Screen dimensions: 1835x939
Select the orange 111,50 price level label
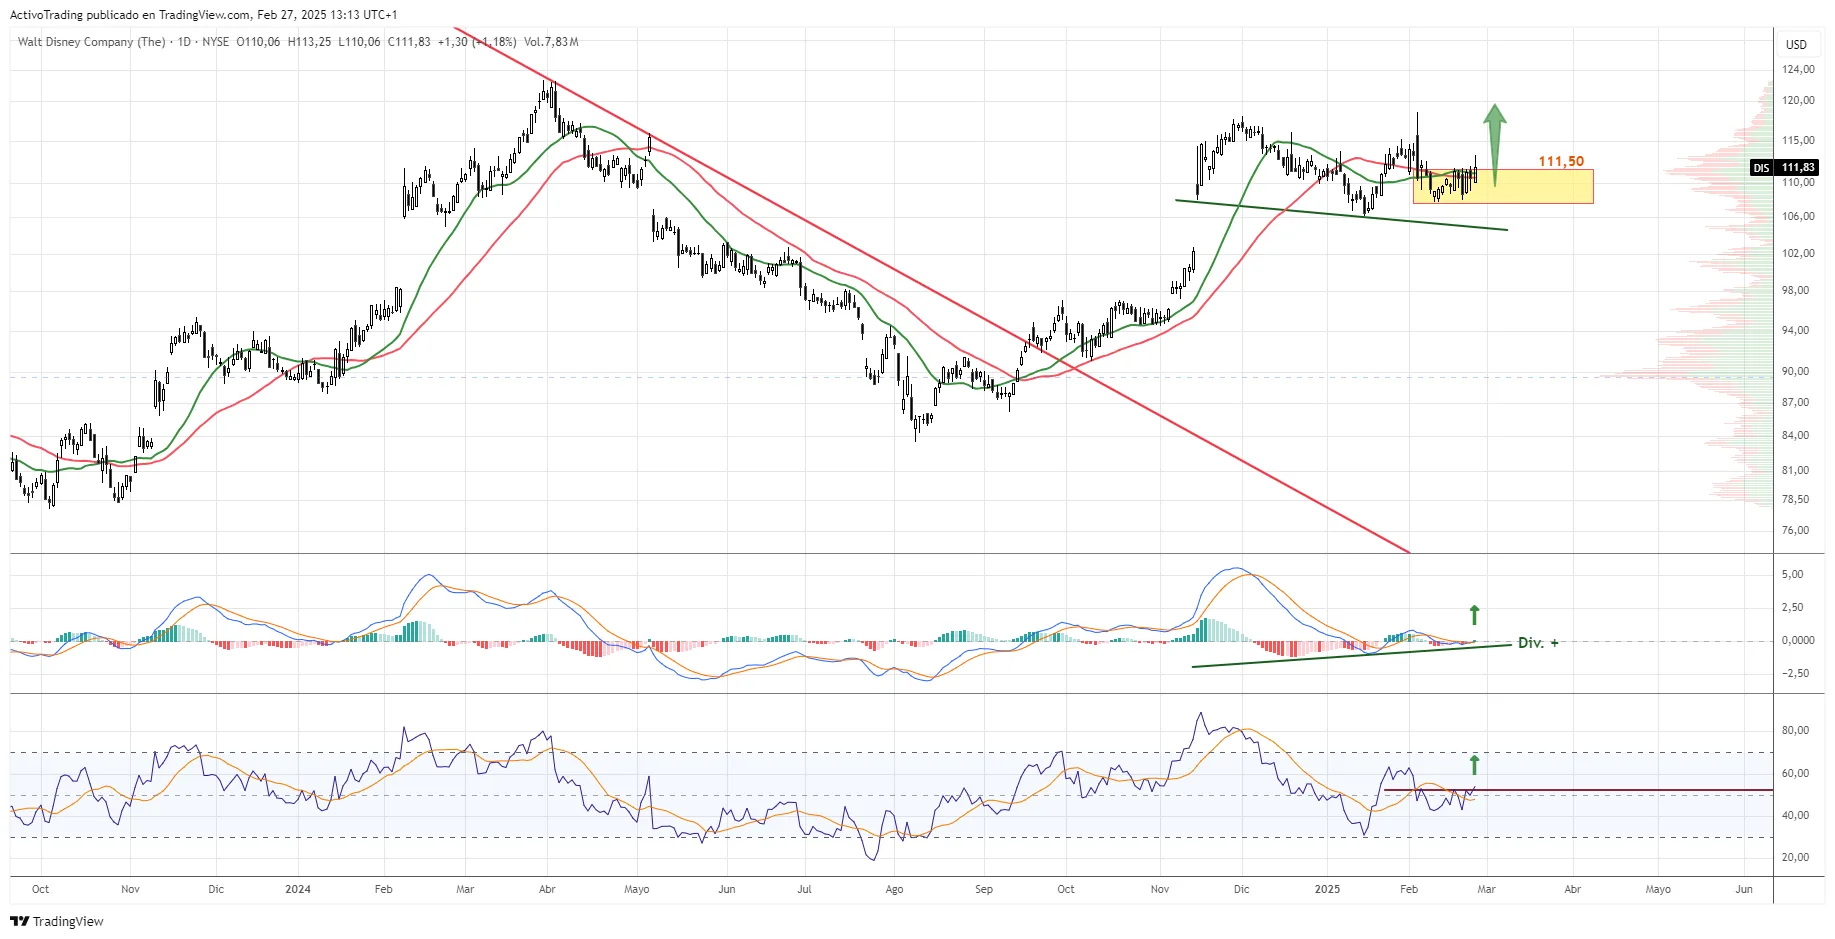(x=1560, y=161)
